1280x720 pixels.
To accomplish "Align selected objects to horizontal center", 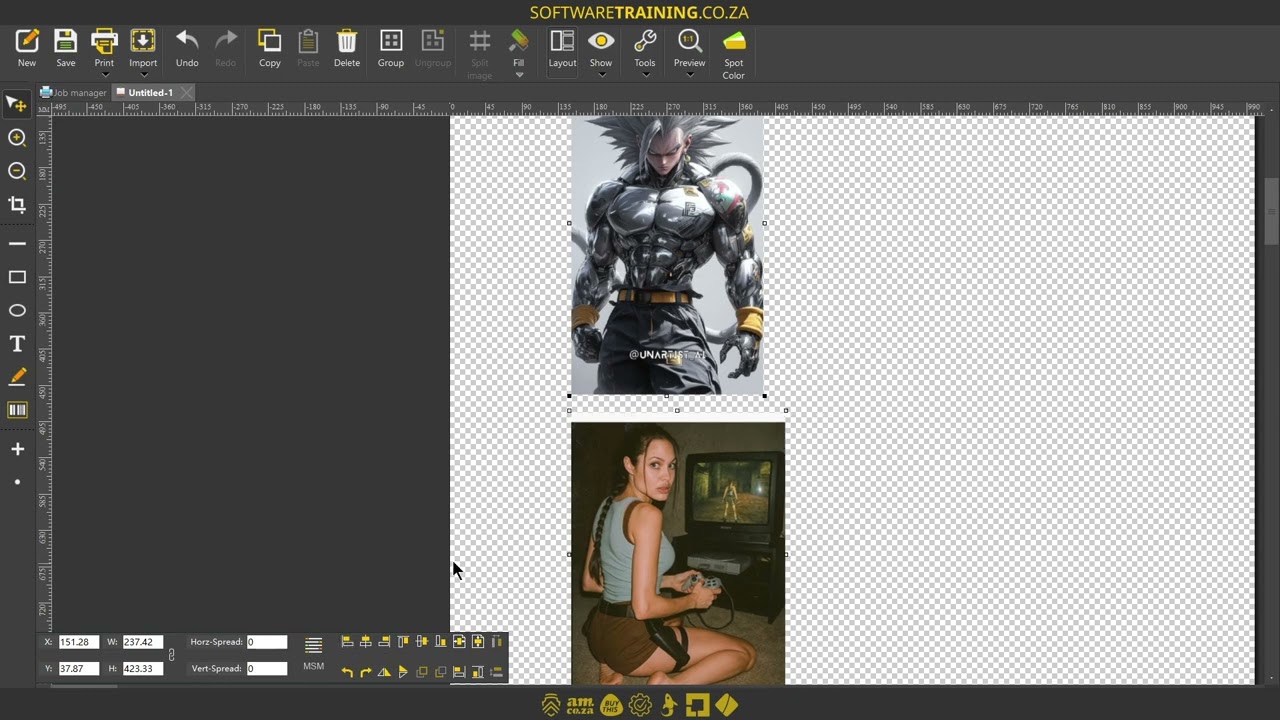I will (366, 642).
